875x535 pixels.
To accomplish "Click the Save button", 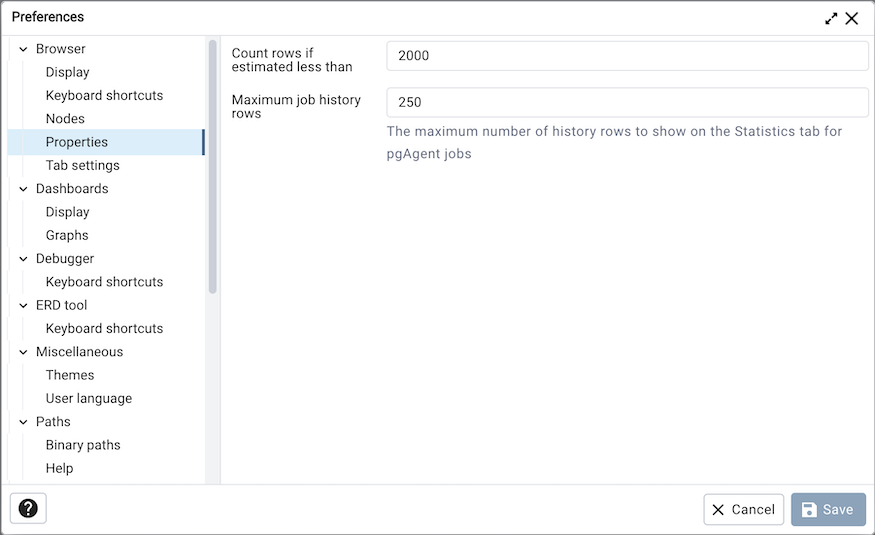I will (x=828, y=510).
